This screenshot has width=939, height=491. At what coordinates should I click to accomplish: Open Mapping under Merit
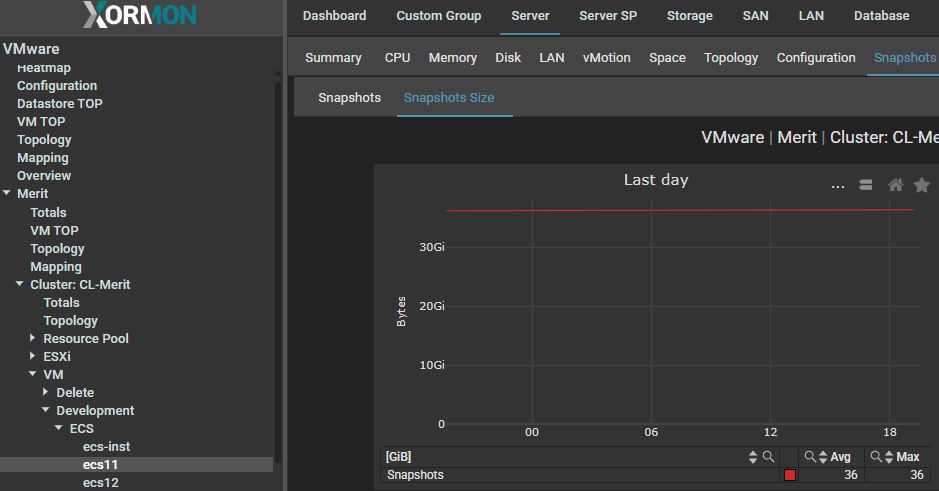[56, 266]
